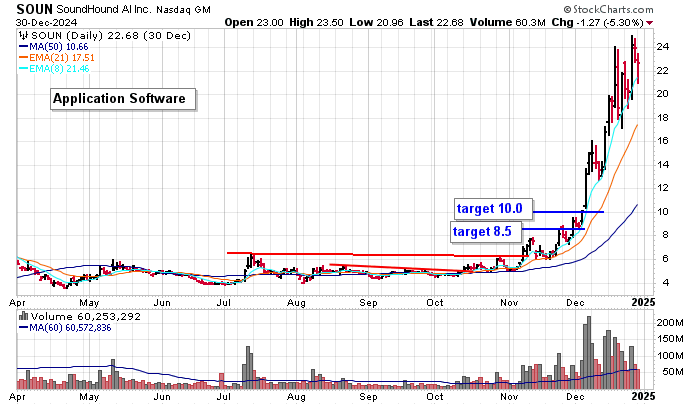Click the 4 price axis label
The height and width of the screenshot is (405, 700).
click(666, 283)
